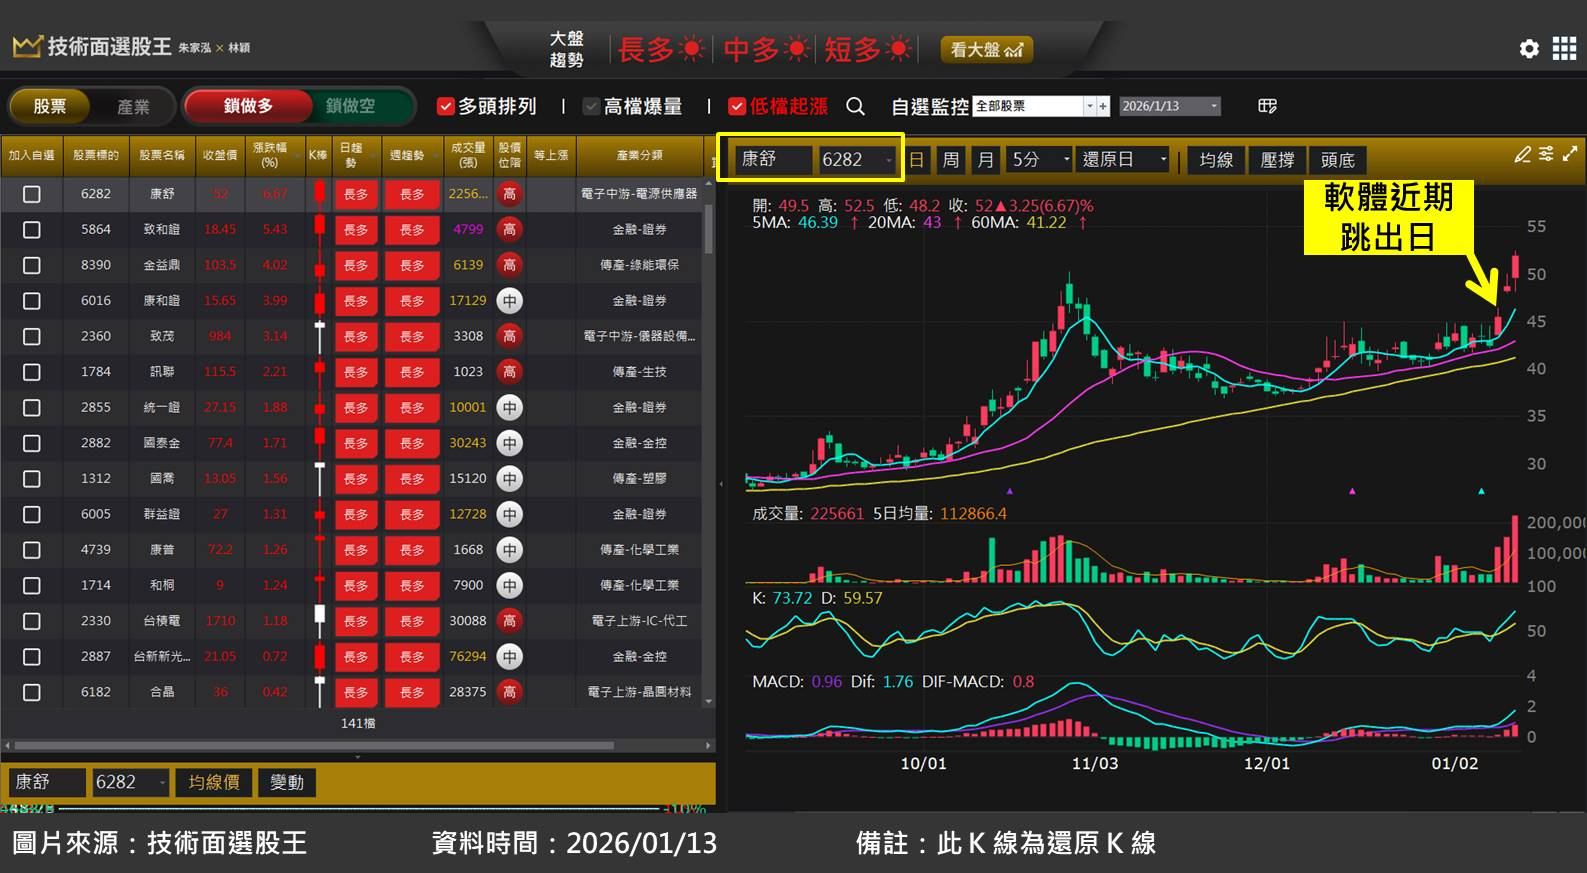The image size is (1587, 873).
Task: Click the 中多 market trend indicator
Action: [766, 49]
